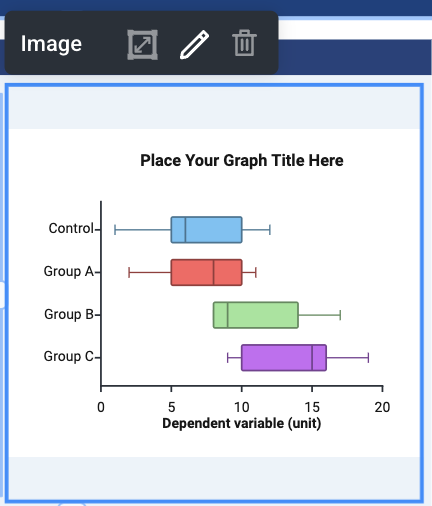This screenshot has height=506, width=432.
Task: Click the Control axis label
Action: (x=71, y=229)
